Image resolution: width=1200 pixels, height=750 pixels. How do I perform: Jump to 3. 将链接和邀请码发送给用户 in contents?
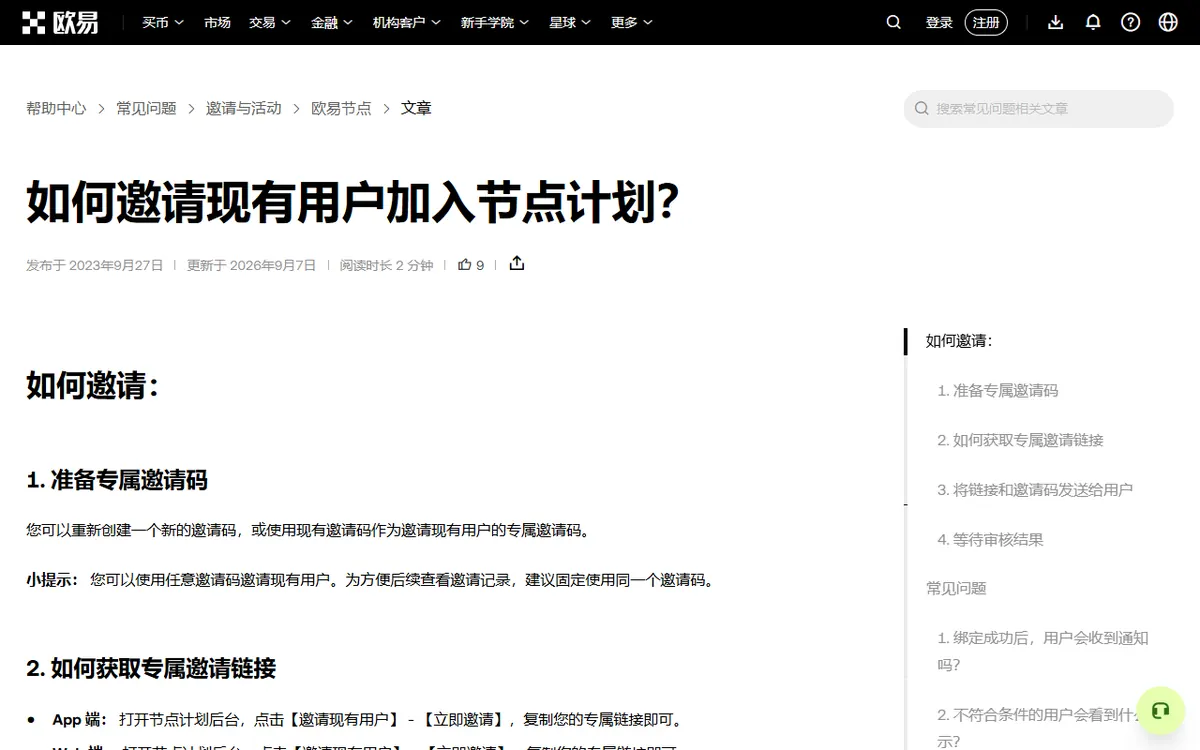(x=1035, y=490)
